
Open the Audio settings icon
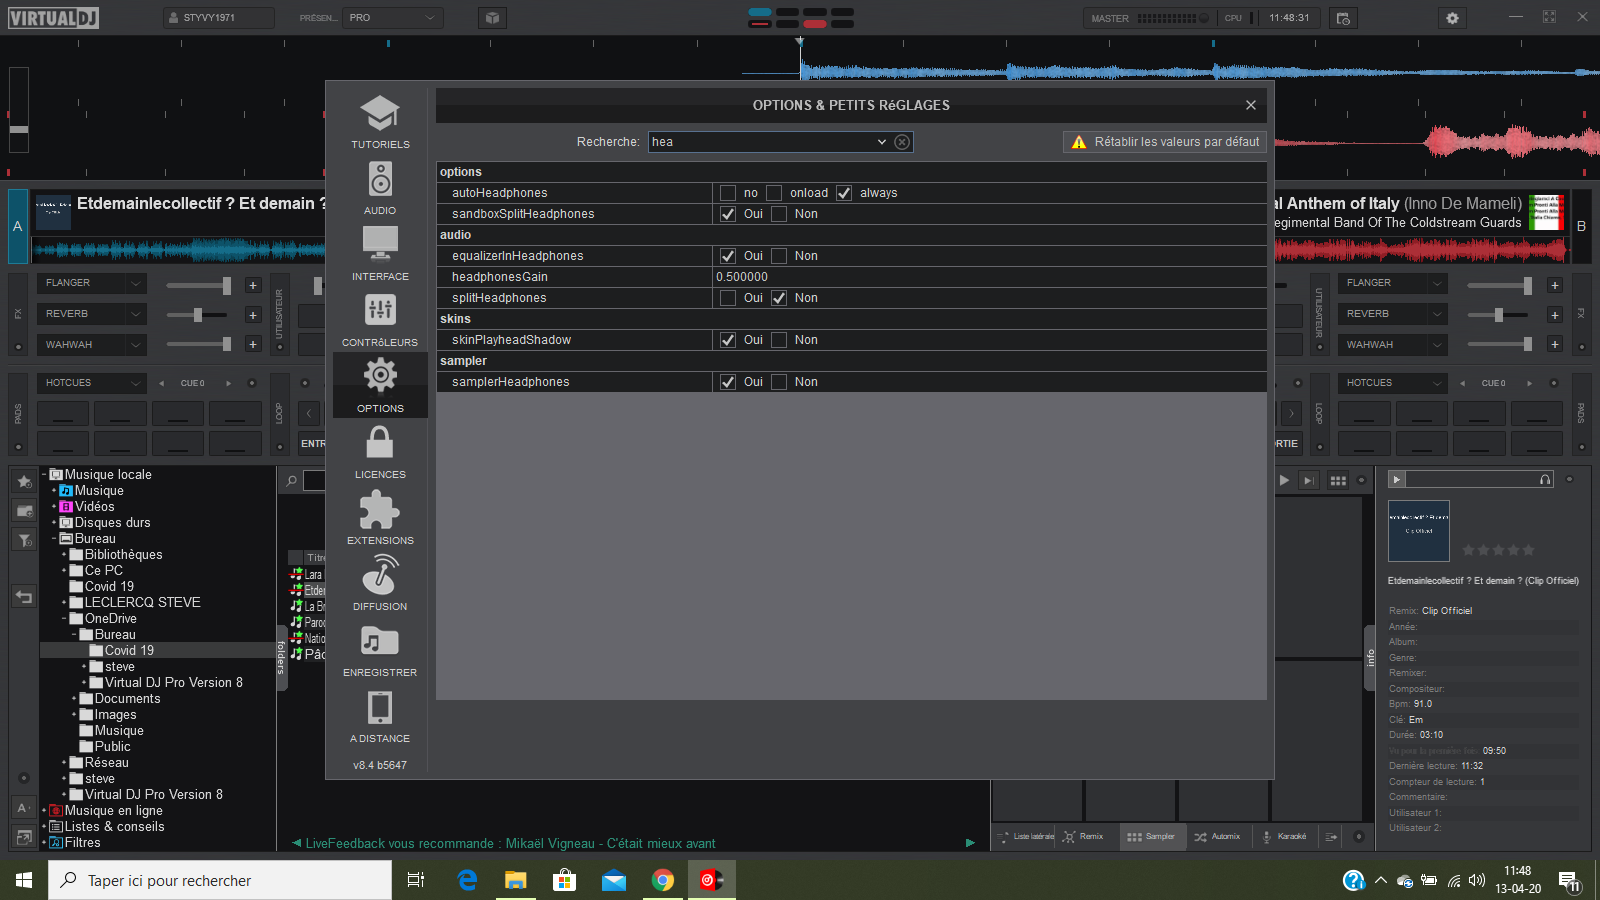click(380, 180)
